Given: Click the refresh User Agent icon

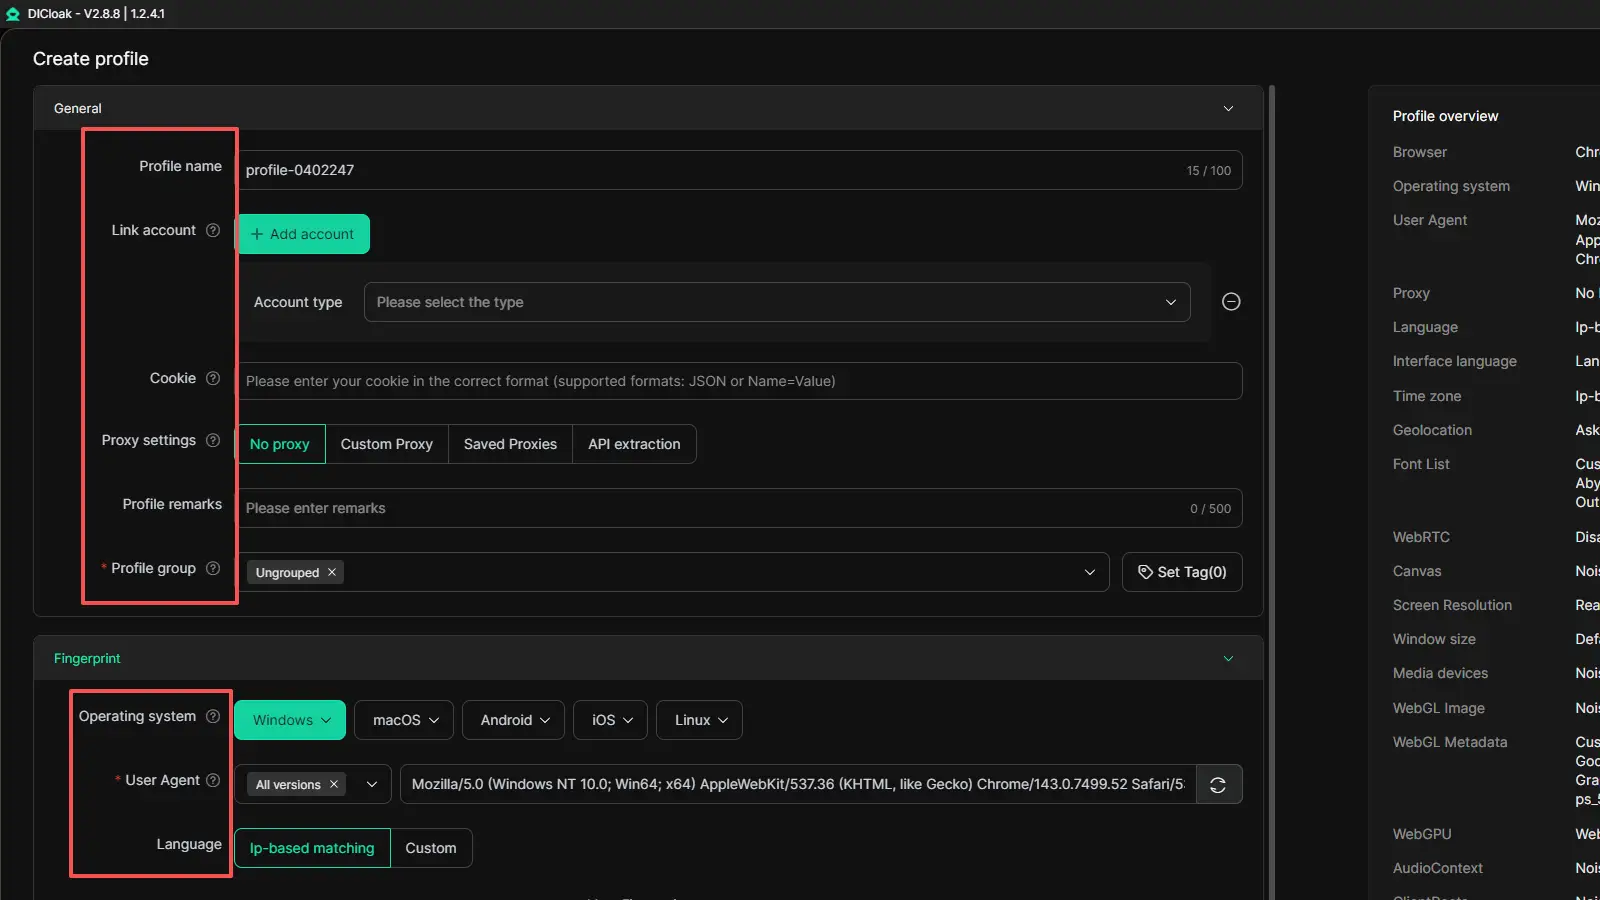Looking at the screenshot, I should [x=1217, y=785].
